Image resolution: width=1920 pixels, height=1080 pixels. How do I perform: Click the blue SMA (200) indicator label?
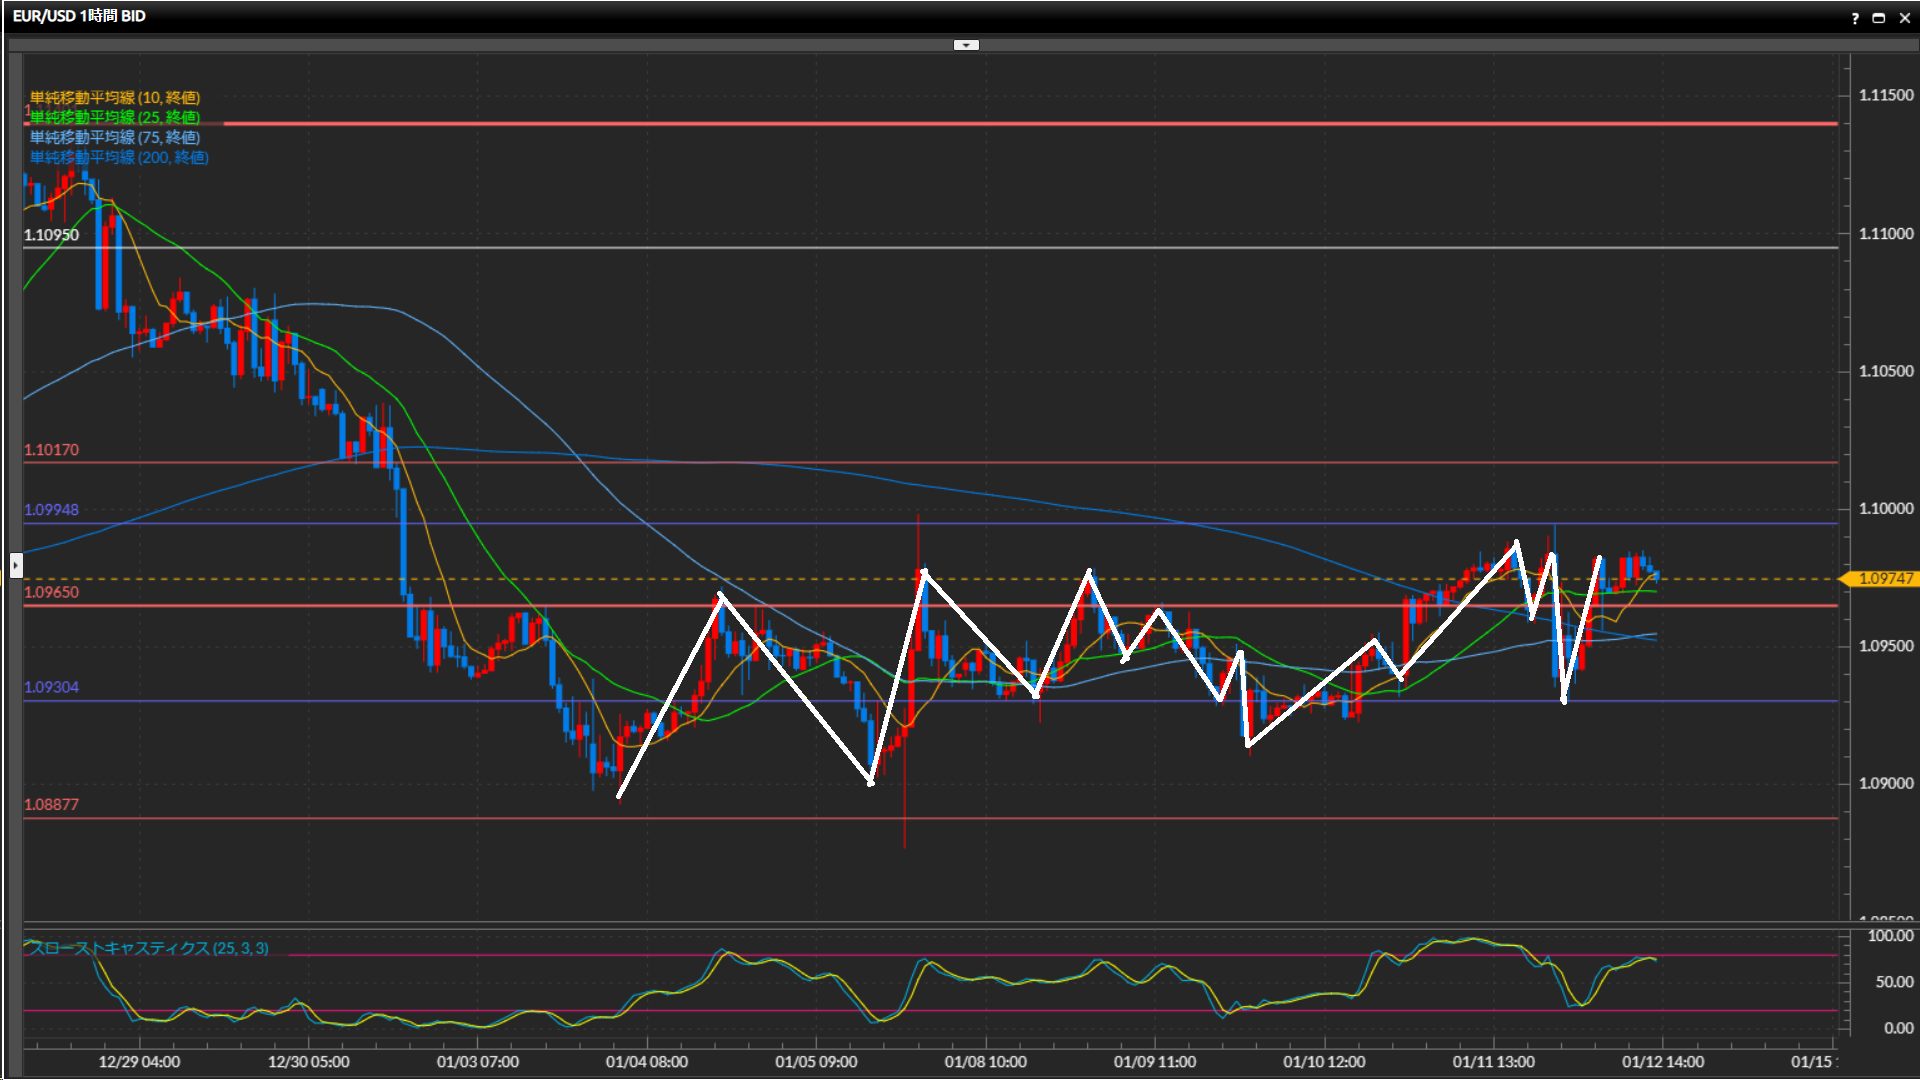coord(119,157)
